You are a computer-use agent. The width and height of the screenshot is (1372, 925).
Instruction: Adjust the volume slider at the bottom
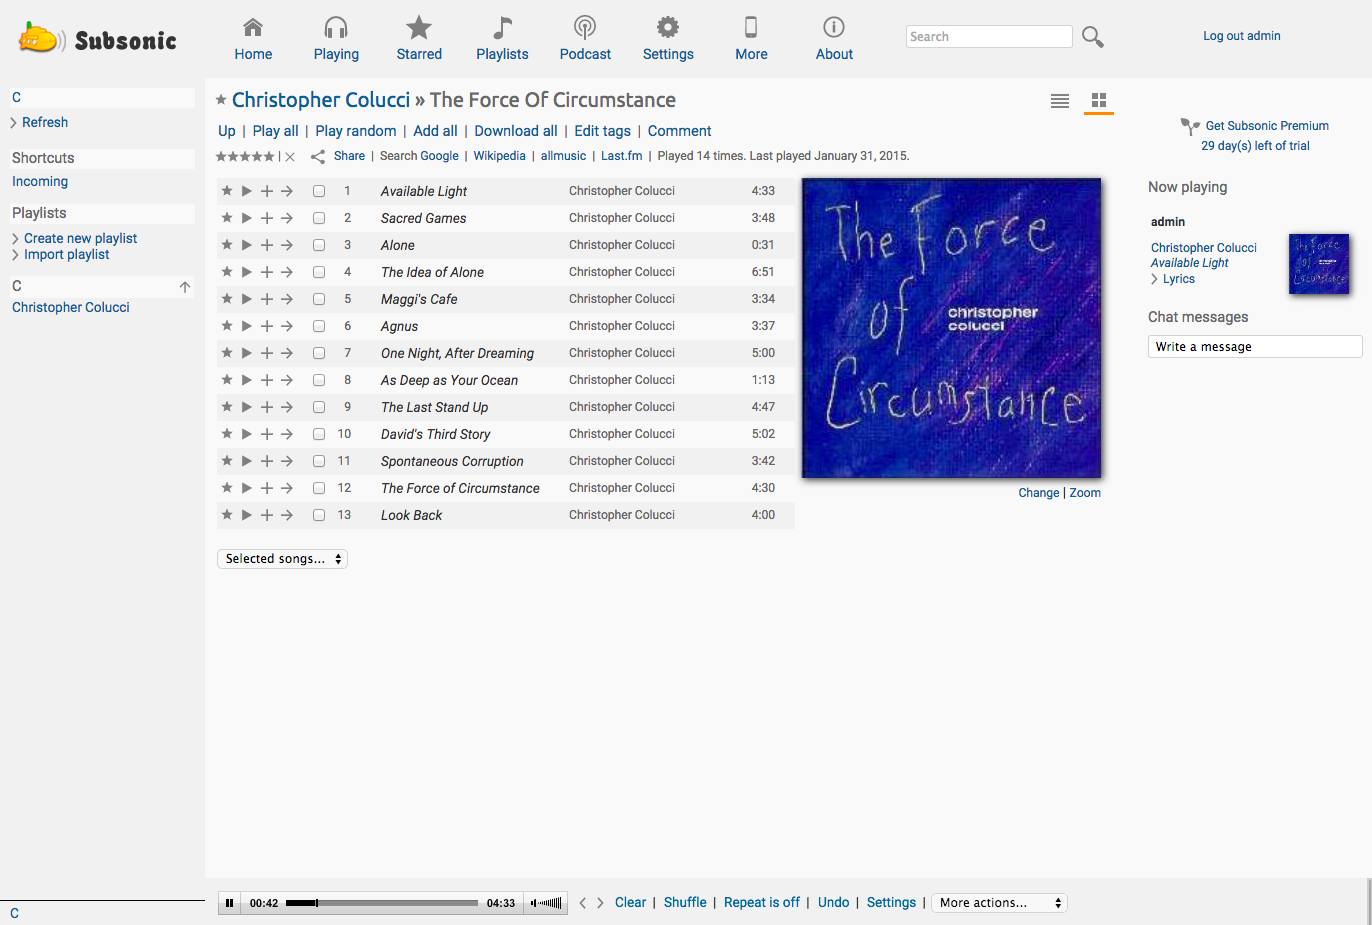[x=546, y=902]
